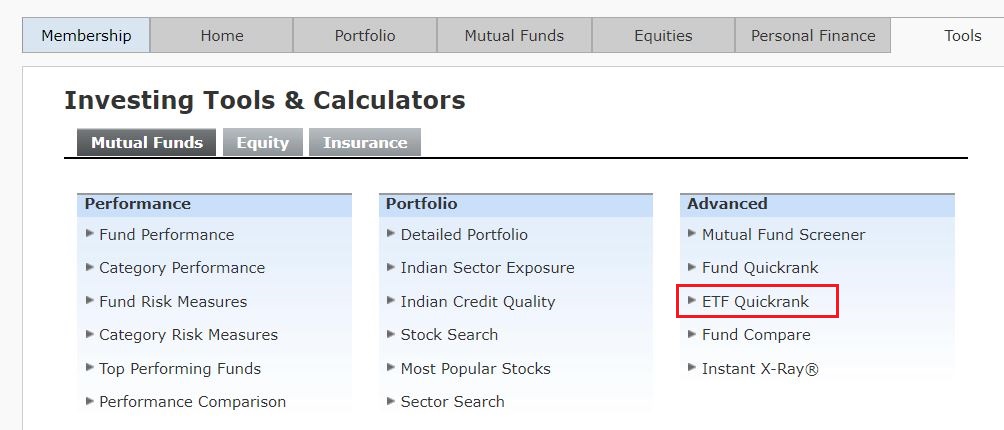Click the Category Performance link
1004x430 pixels.
(182, 268)
